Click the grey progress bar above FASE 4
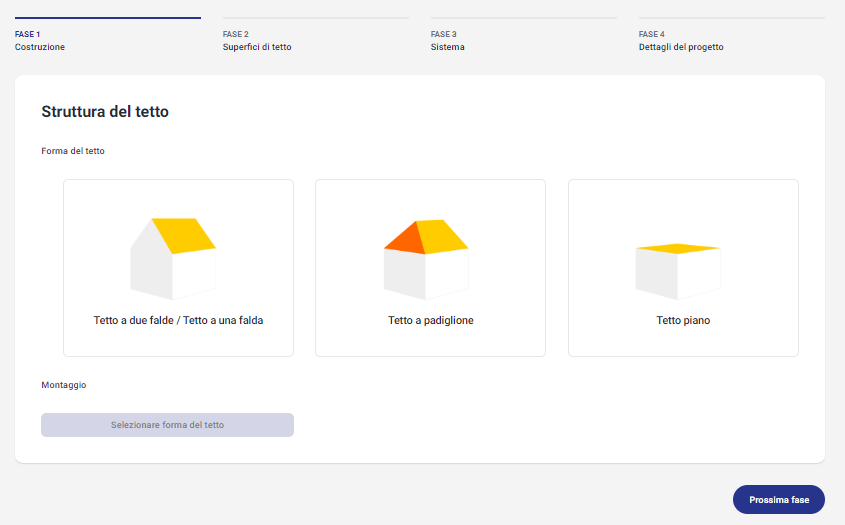Image resolution: width=845 pixels, height=525 pixels. point(732,18)
